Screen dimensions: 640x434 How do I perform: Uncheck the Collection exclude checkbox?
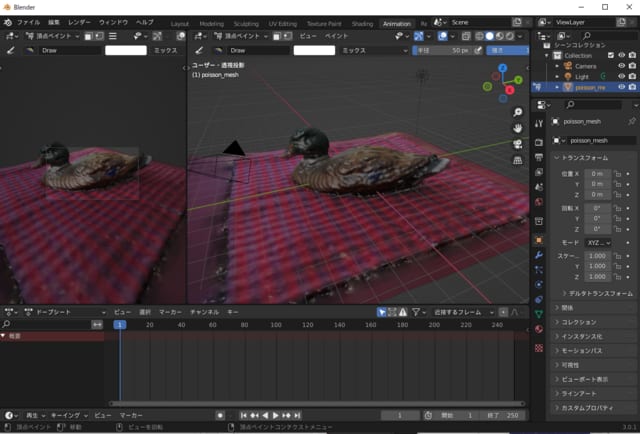tap(610, 55)
